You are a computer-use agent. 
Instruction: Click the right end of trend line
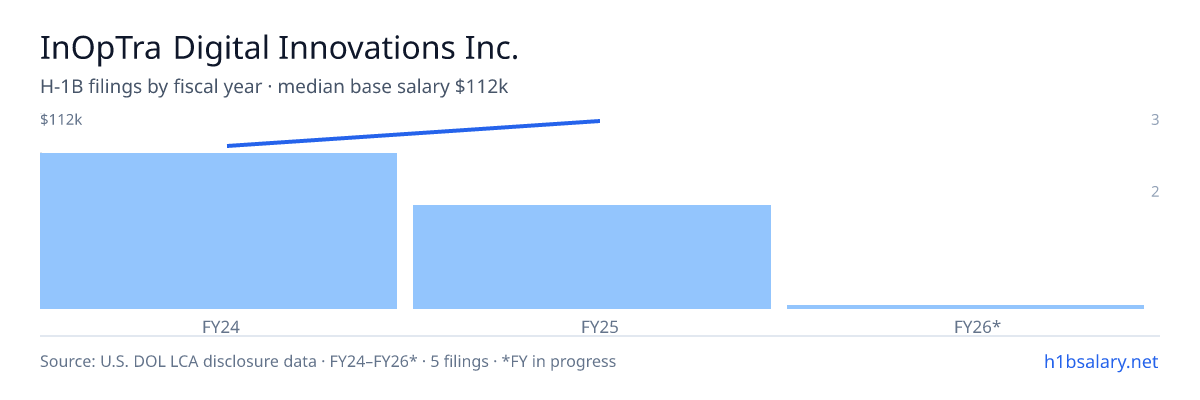[x=598, y=121]
